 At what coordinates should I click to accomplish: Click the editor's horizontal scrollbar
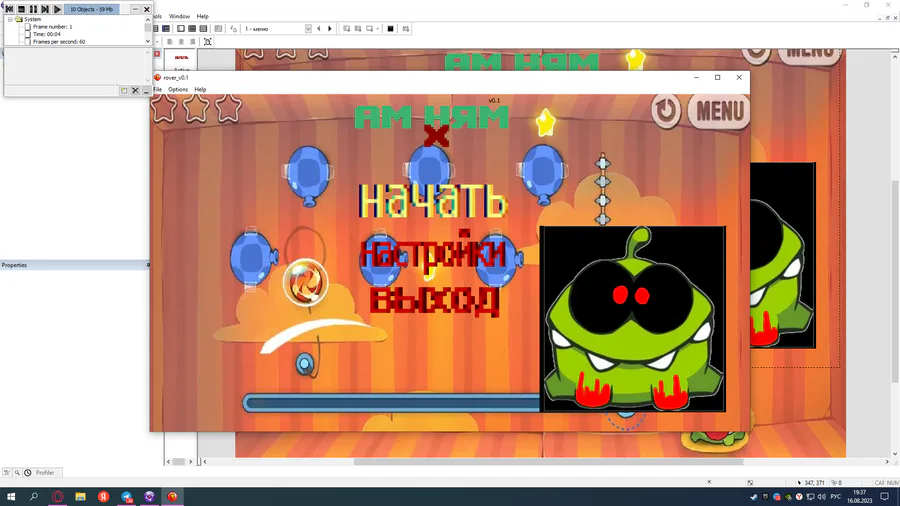tap(548, 461)
